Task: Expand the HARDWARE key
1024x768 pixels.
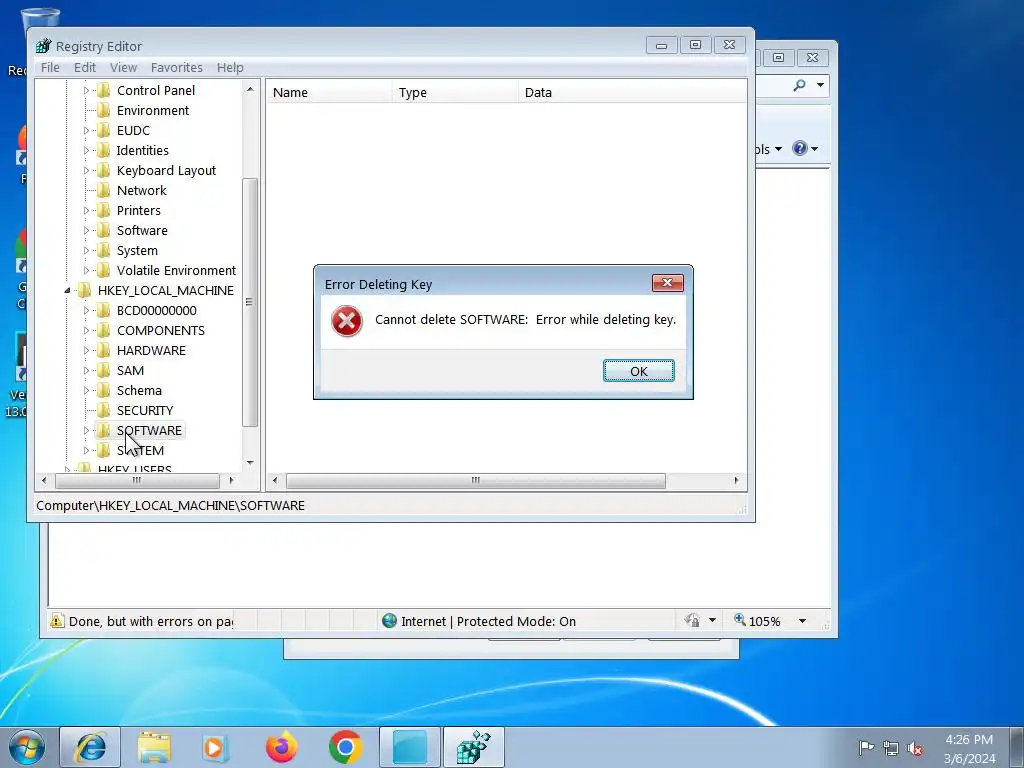Action: 86,351
